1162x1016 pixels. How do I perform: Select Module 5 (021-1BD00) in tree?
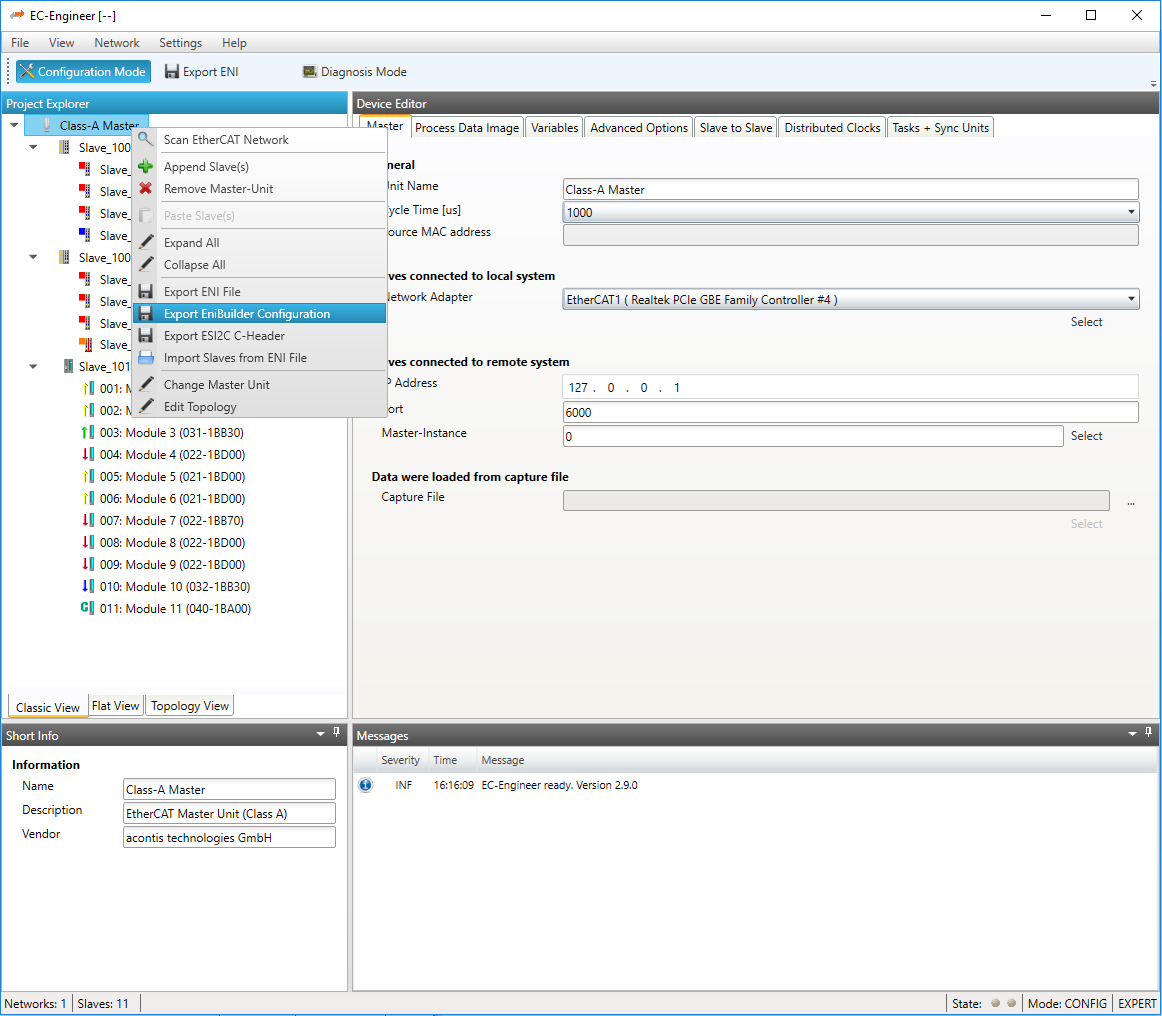[x=172, y=477]
